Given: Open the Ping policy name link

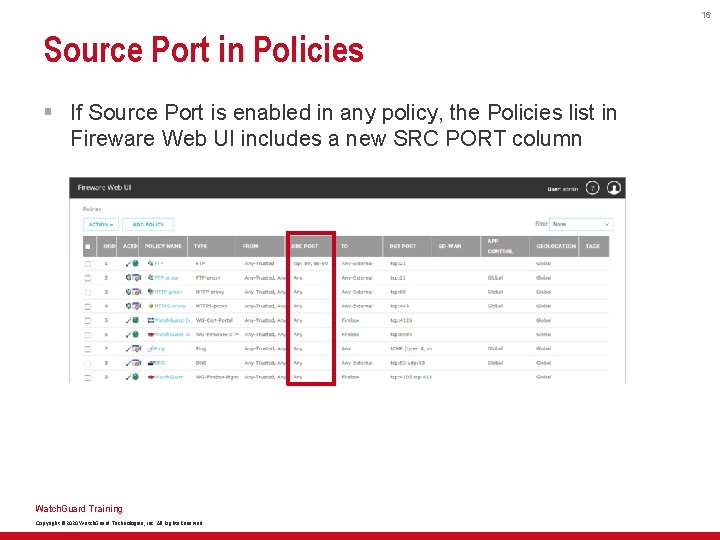Looking at the screenshot, I should click(x=159, y=349).
